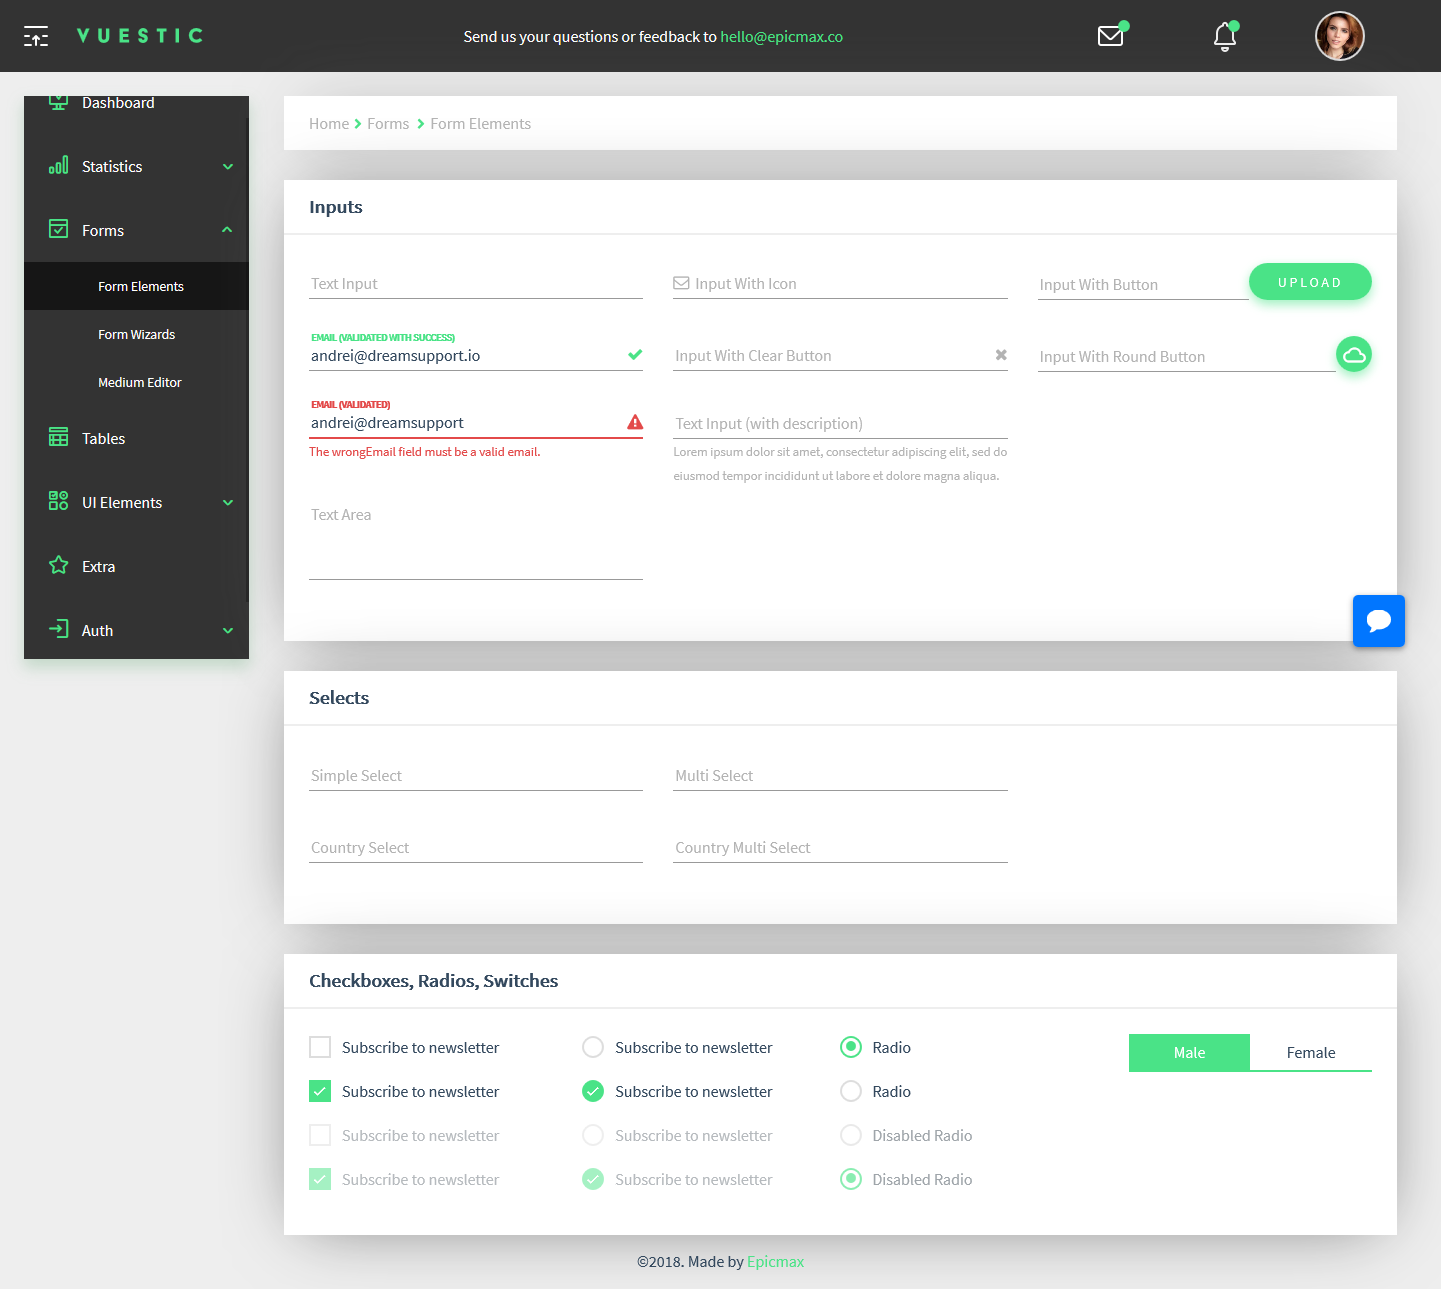
Task: Focus the Input With Round Button field
Action: [1186, 357]
